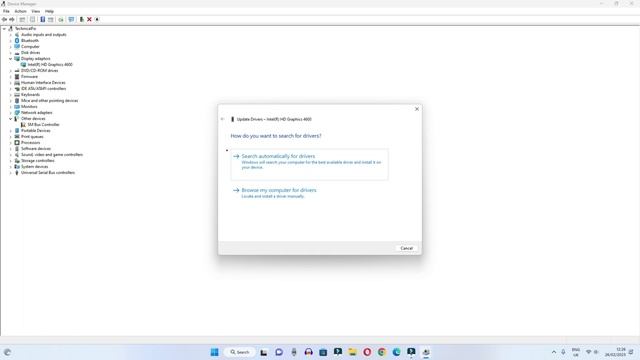Select the Computer tree label

point(30,47)
